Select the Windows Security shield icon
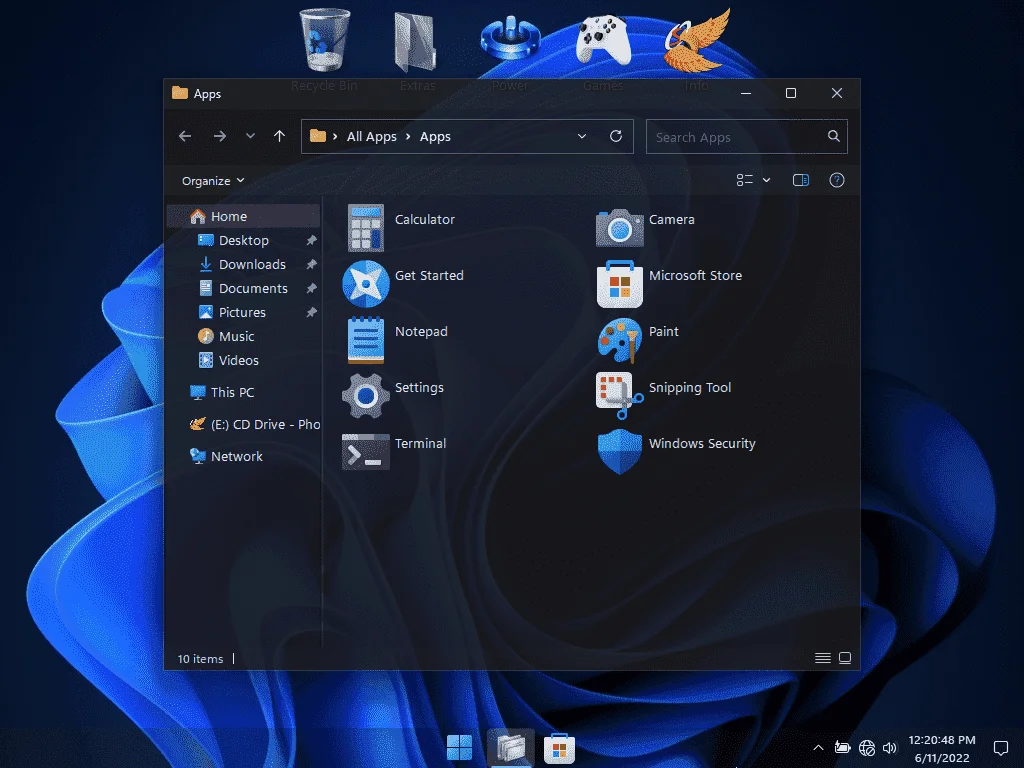The height and width of the screenshot is (768, 1024). [619, 451]
